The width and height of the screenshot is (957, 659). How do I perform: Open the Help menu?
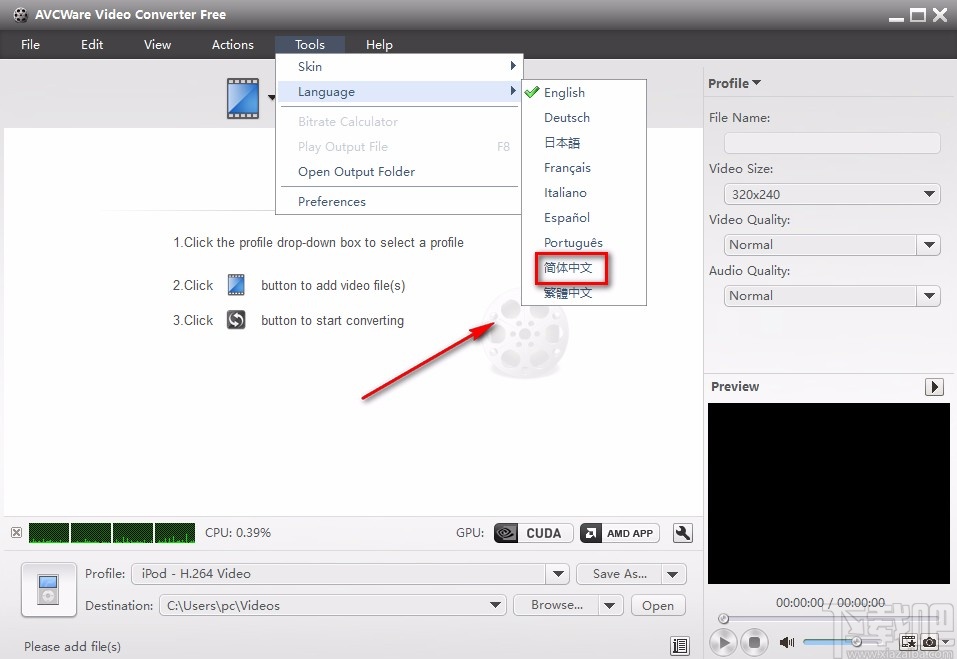coord(379,44)
